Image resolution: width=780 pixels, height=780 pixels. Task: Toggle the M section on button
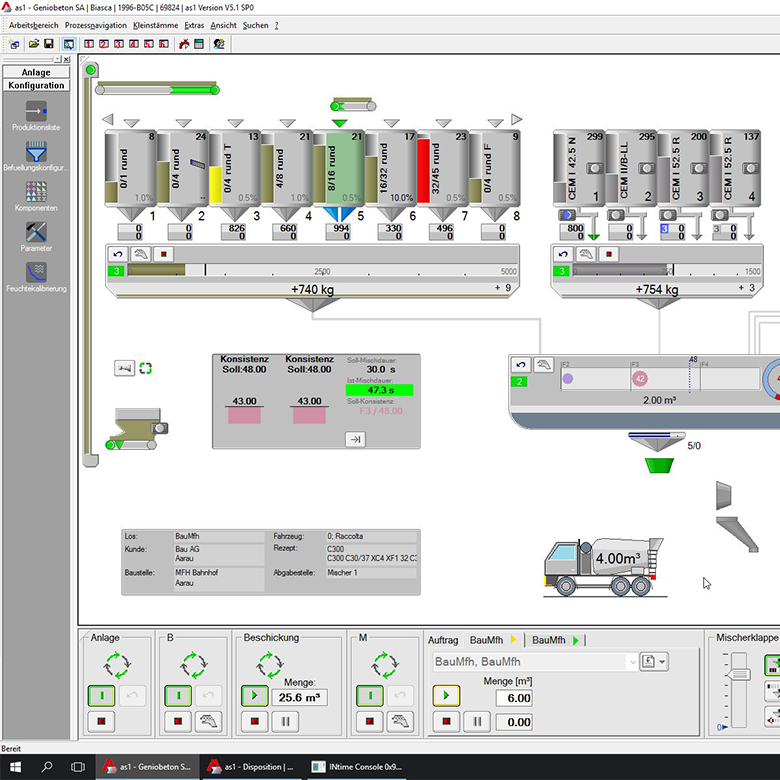(370, 695)
